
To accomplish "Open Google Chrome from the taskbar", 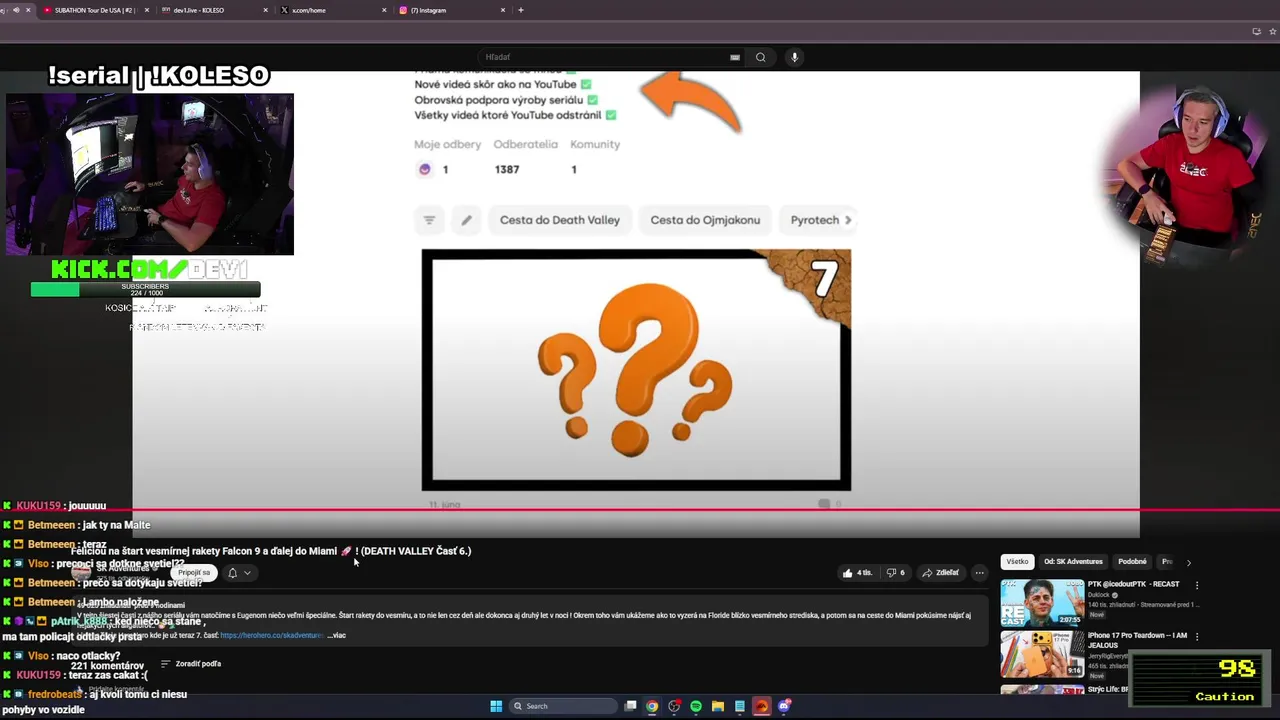I will pos(652,706).
